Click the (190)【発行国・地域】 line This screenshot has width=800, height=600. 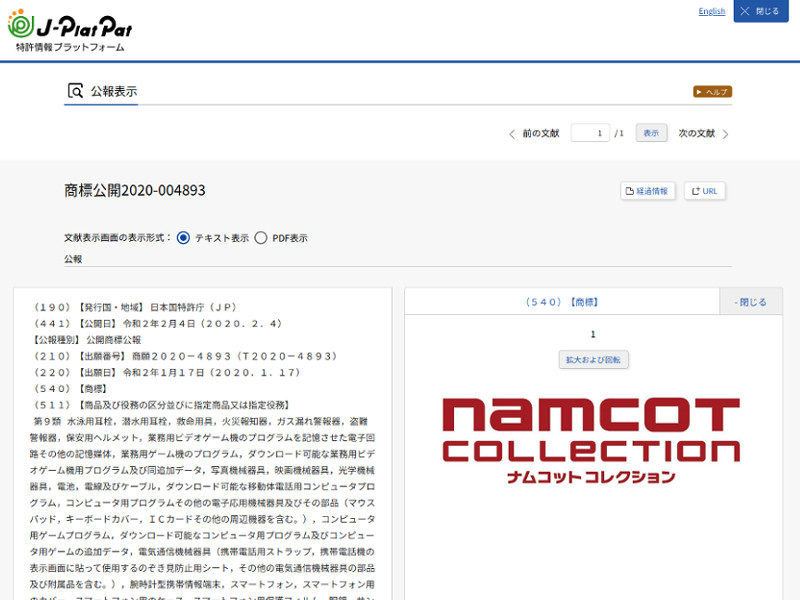click(135, 307)
